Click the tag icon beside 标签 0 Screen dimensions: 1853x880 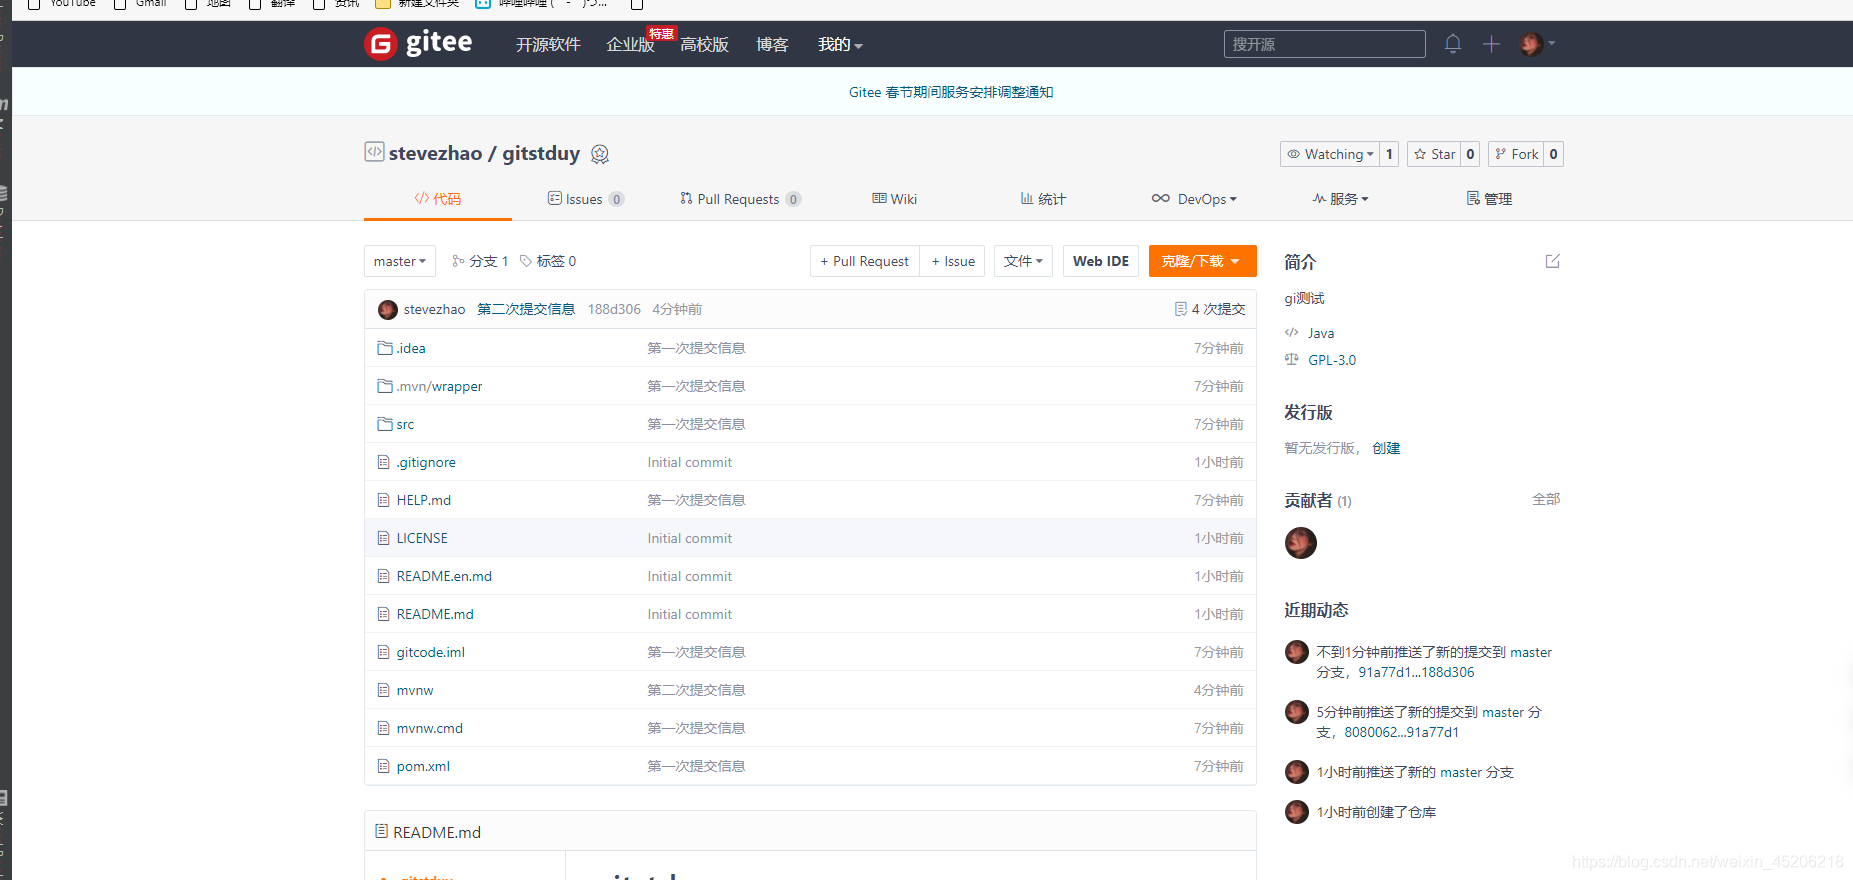(x=526, y=261)
